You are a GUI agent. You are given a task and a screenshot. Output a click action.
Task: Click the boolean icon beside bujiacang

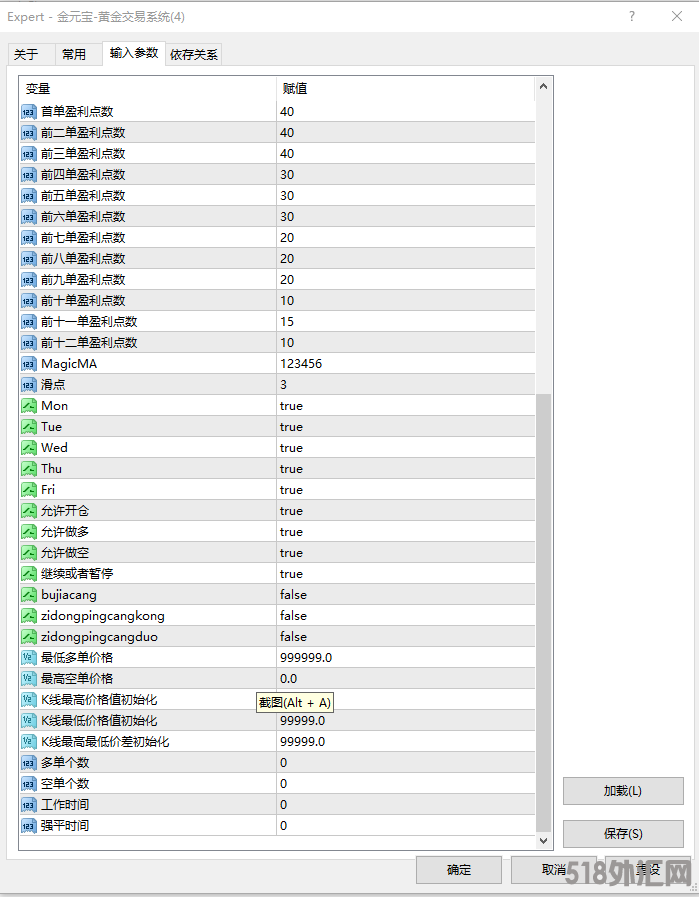click(x=29, y=594)
